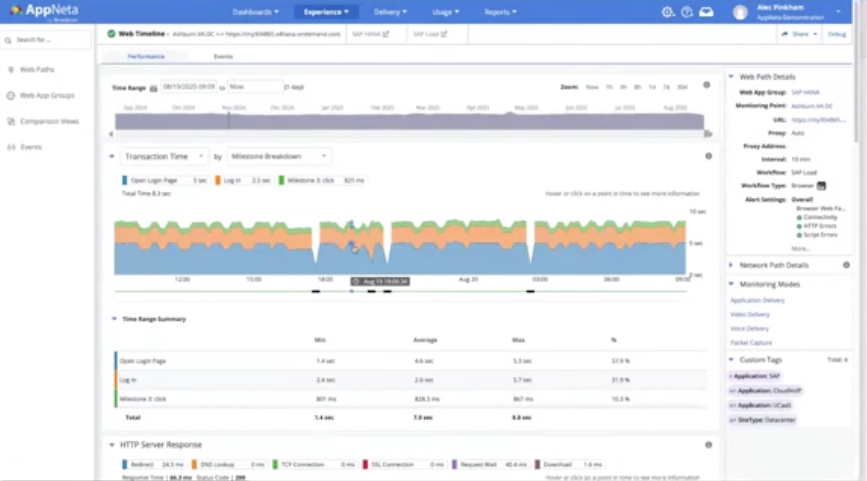867x481 pixels.
Task: Click the AppNeta logo
Action: click(x=44, y=11)
